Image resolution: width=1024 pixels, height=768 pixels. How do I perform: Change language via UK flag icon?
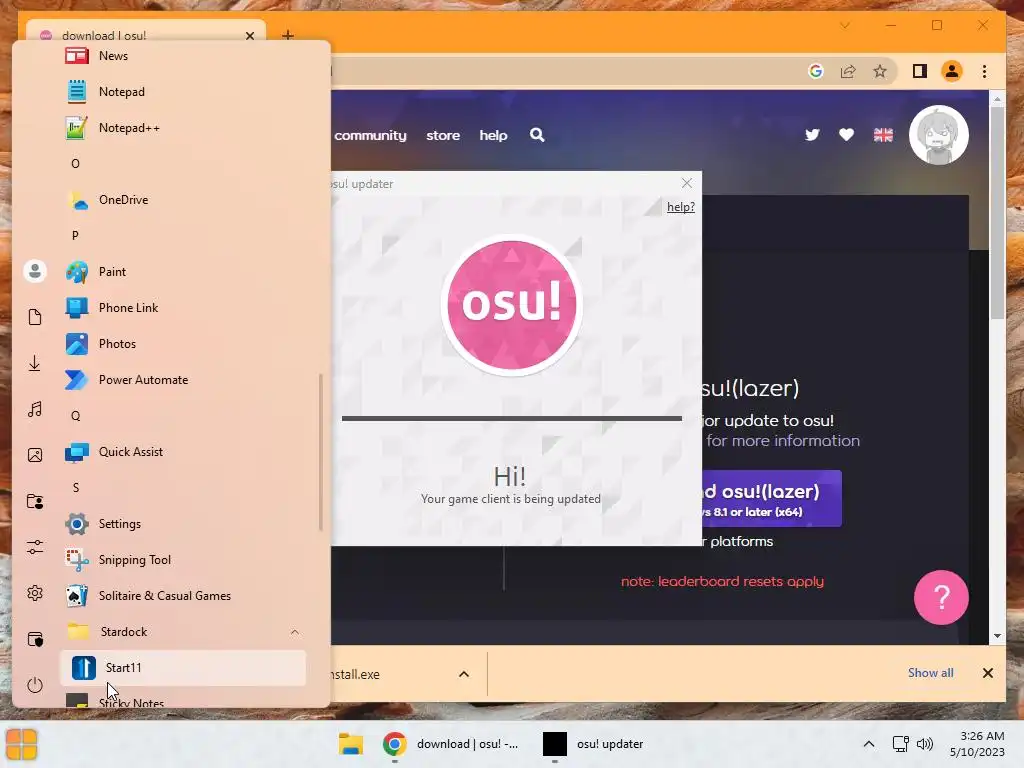pyautogui.click(x=883, y=135)
